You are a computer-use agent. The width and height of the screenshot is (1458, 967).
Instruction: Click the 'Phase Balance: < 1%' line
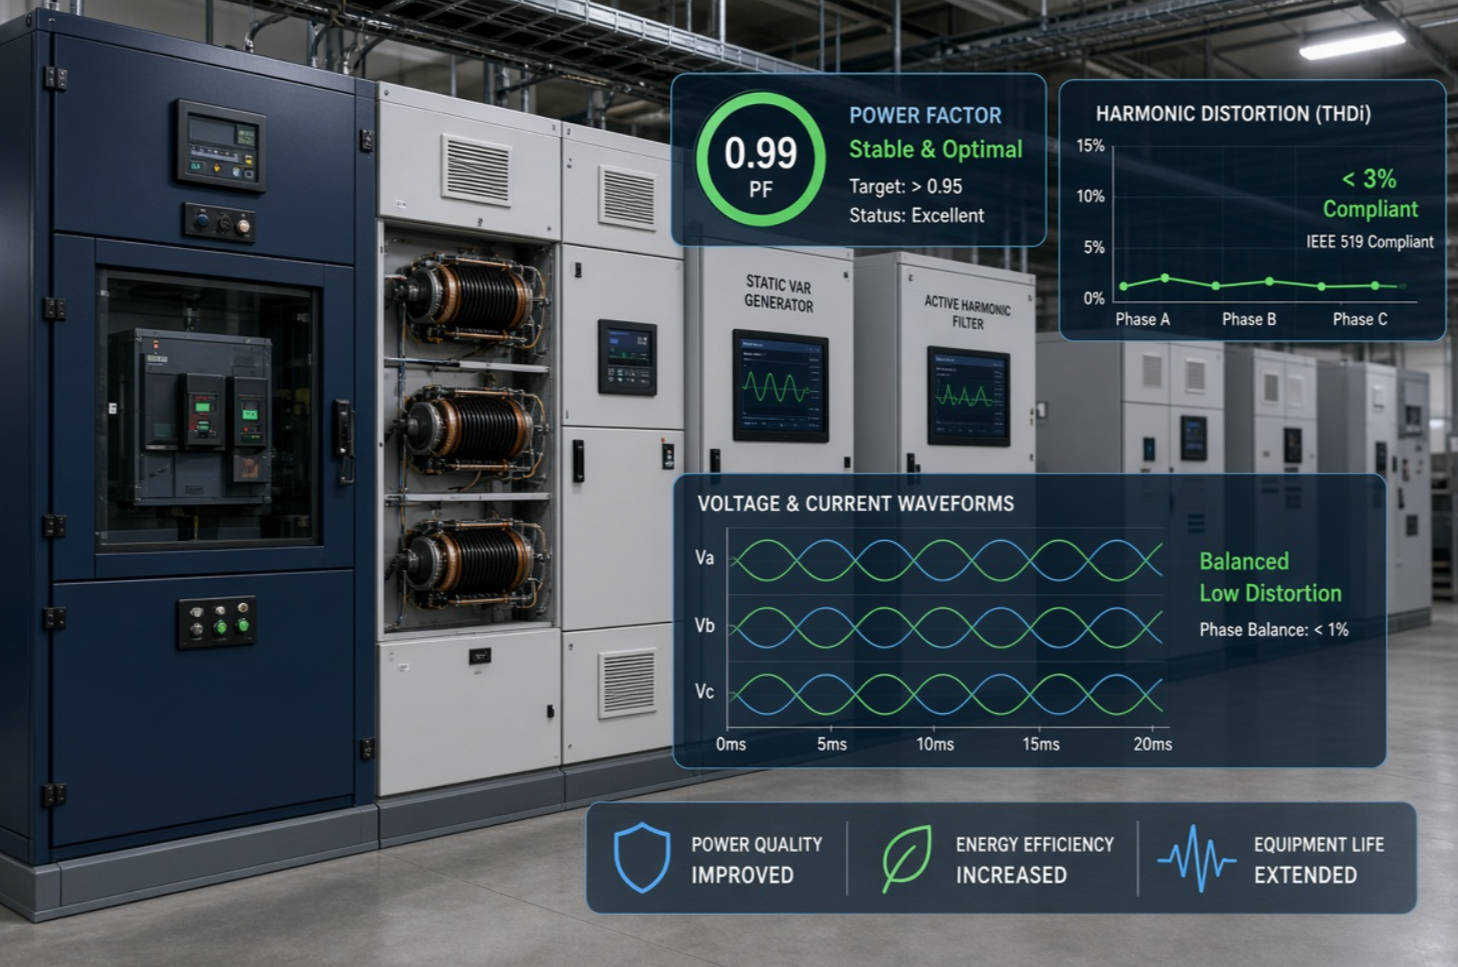(x=1274, y=630)
